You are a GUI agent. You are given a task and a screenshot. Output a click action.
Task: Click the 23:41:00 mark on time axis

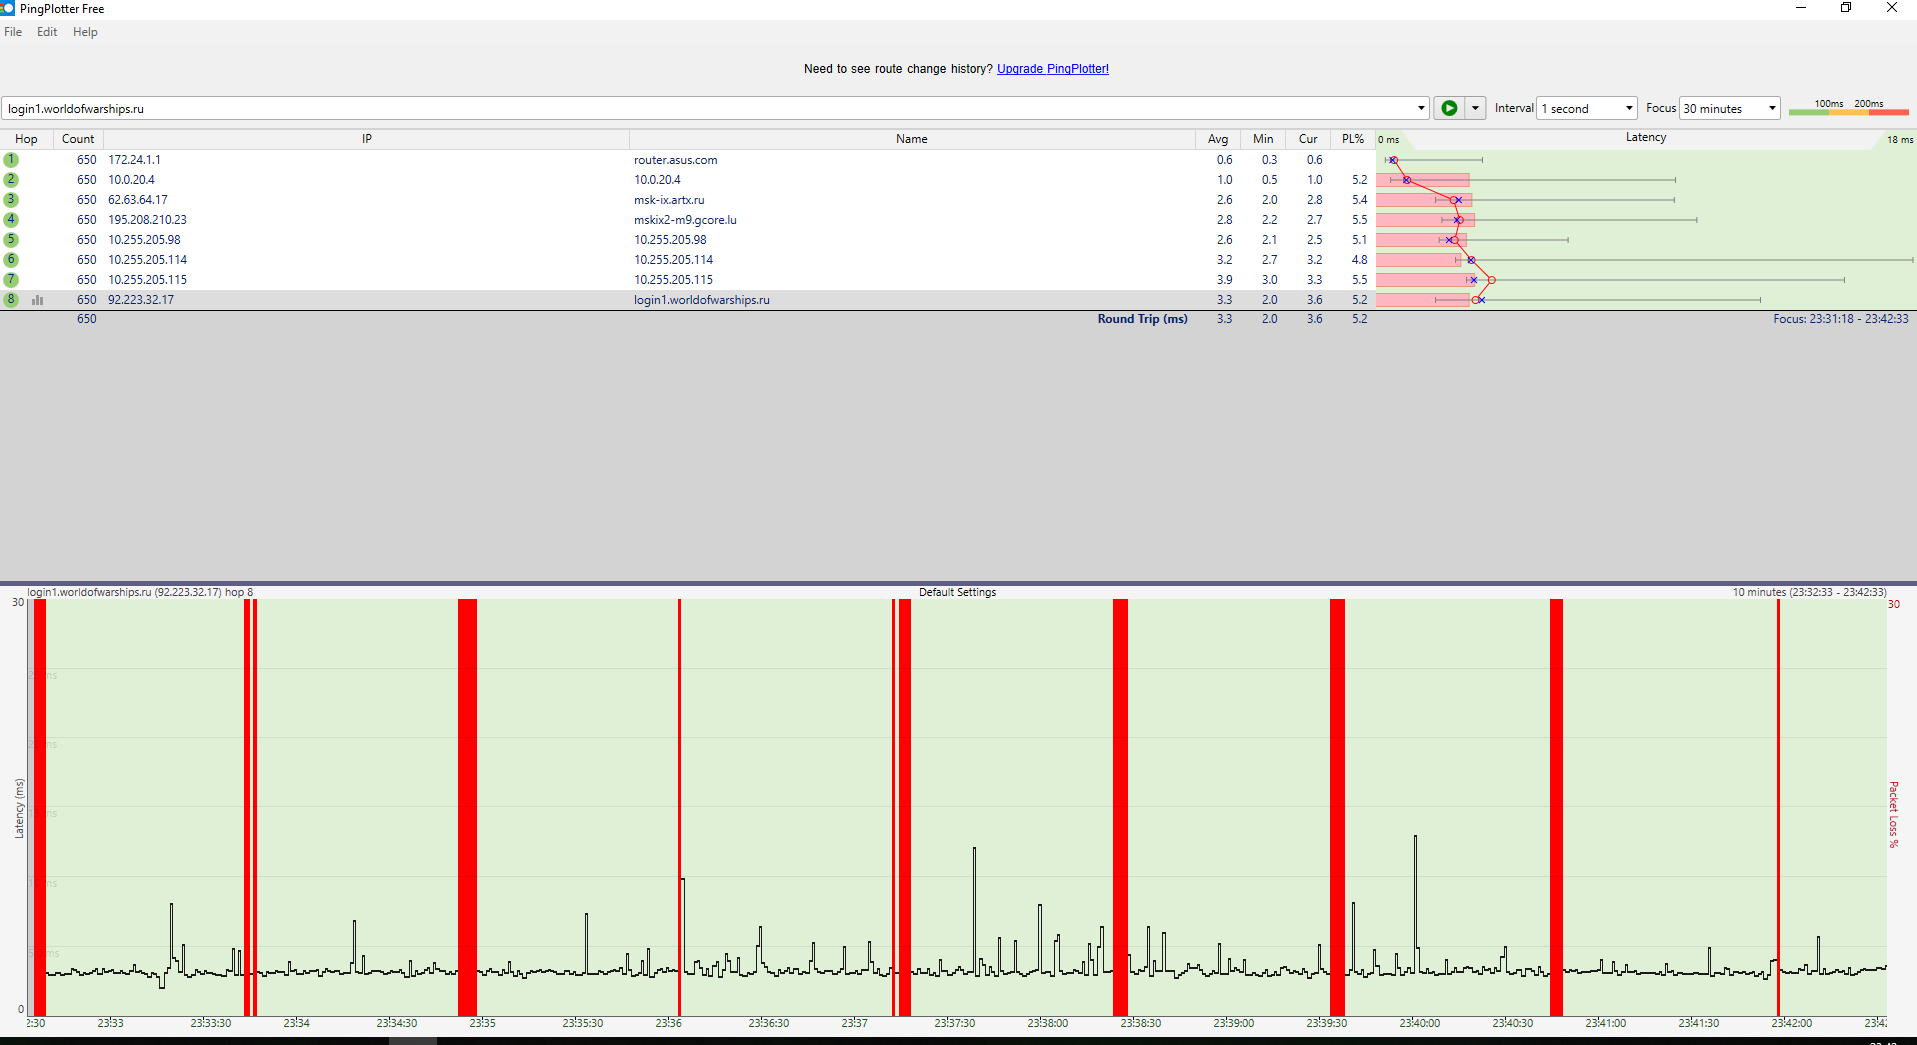[x=1605, y=1023]
